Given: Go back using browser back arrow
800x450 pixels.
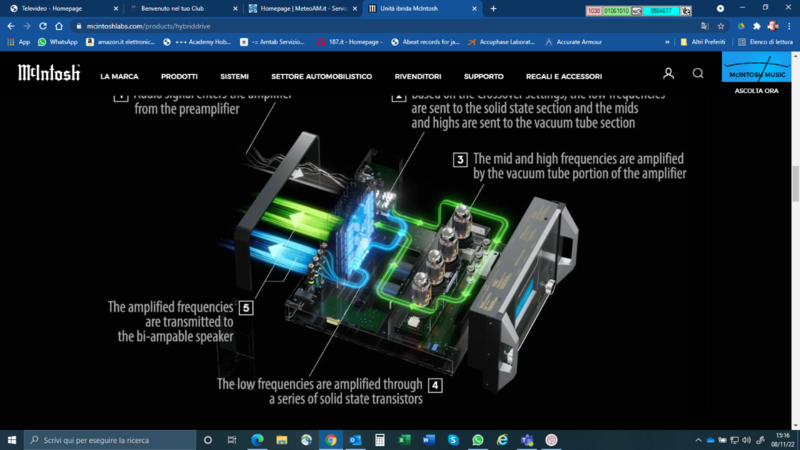Looking at the screenshot, I should 11,26.
